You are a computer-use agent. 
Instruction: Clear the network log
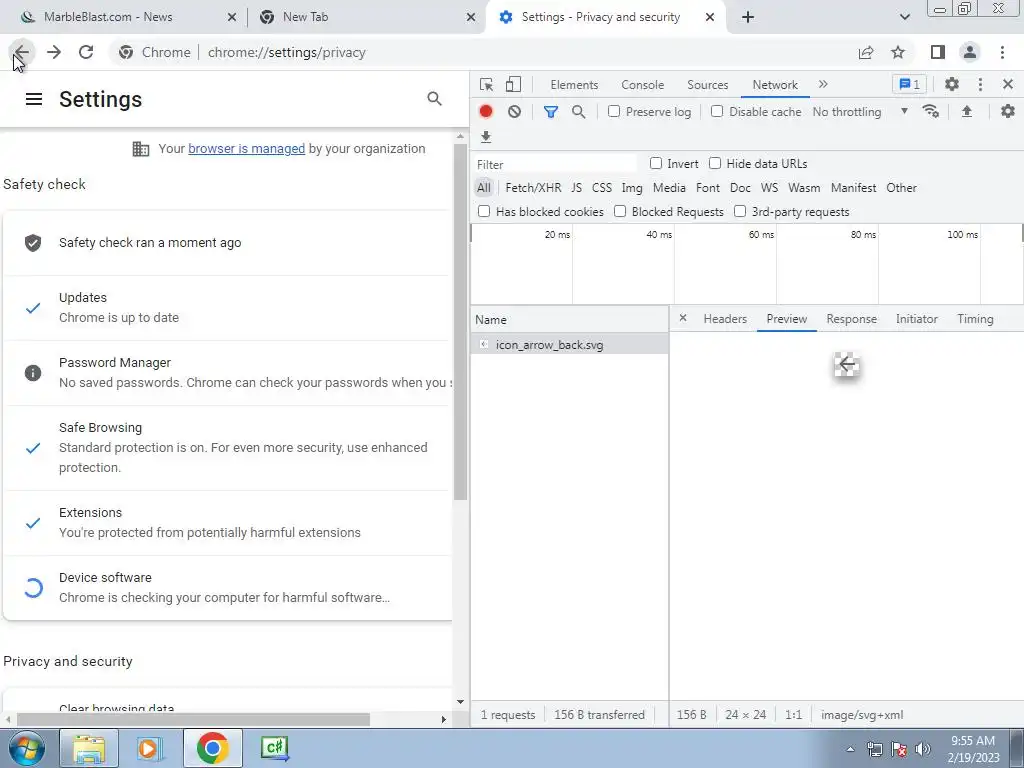[x=515, y=112]
